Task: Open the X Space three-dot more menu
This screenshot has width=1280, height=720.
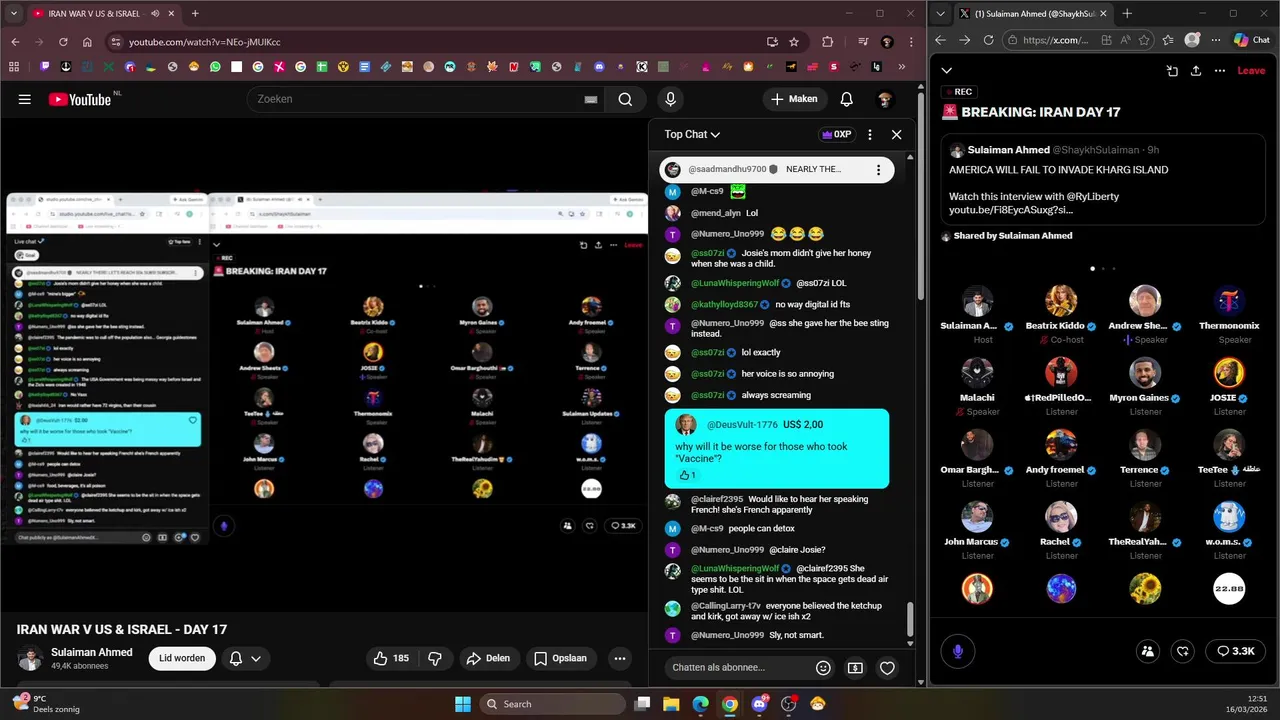Action: [1219, 70]
